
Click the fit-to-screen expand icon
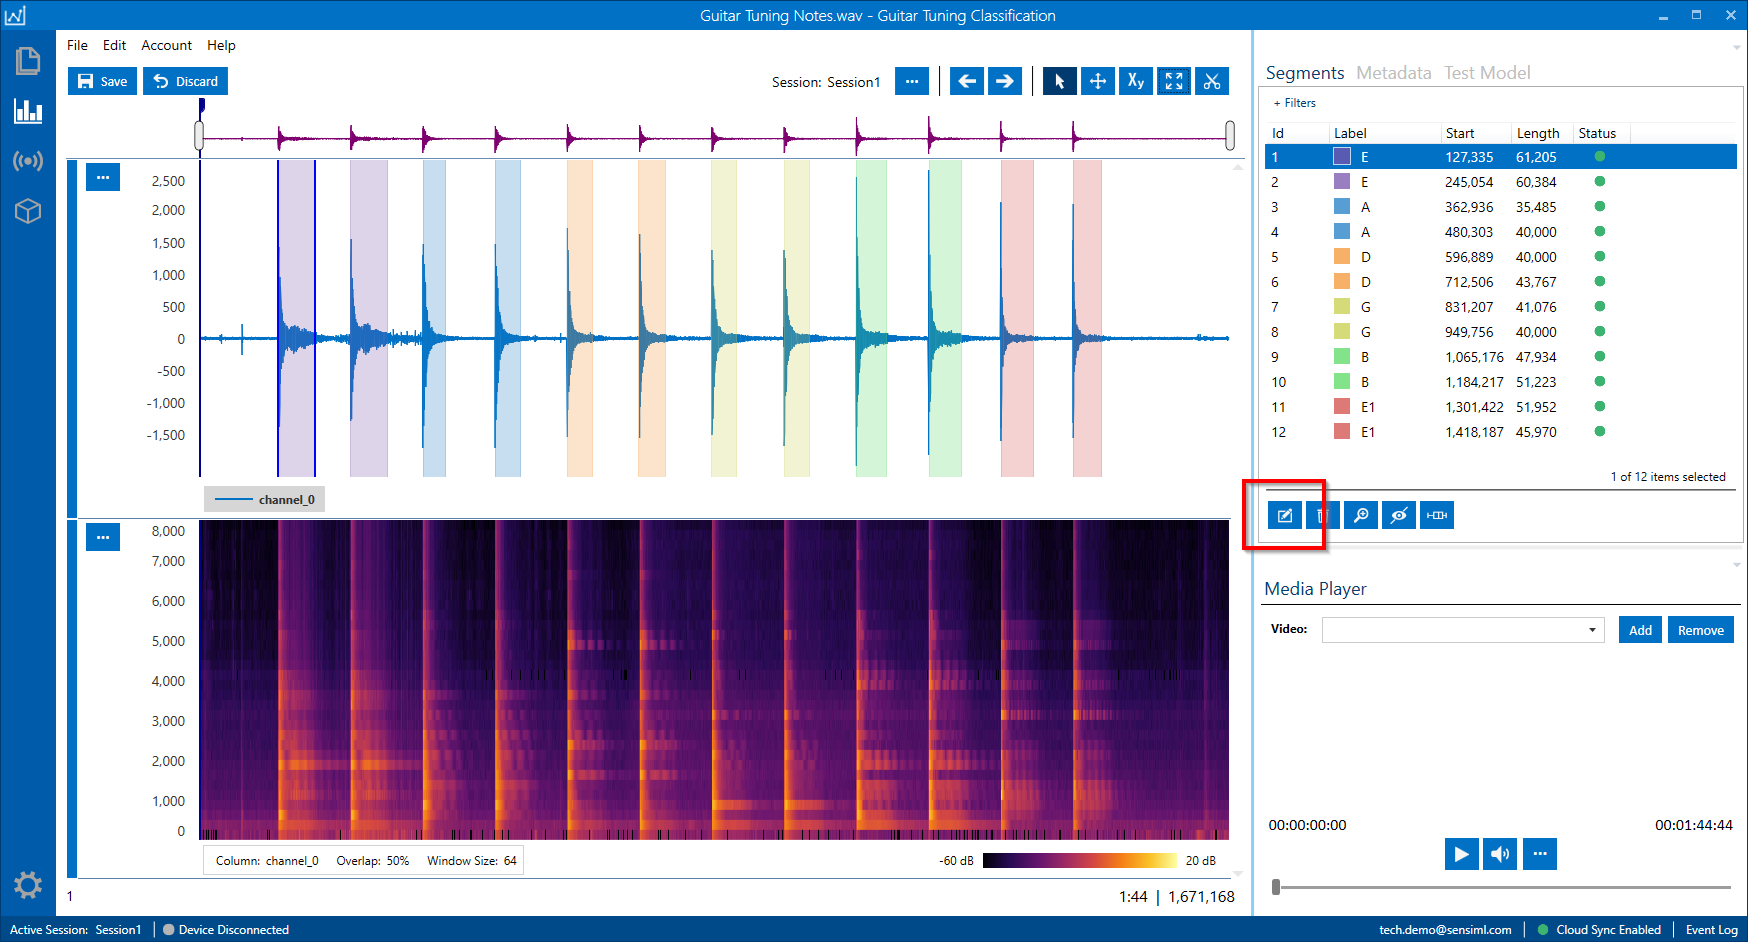coord(1173,81)
